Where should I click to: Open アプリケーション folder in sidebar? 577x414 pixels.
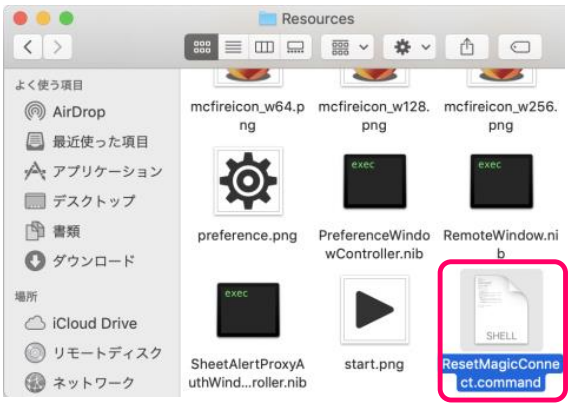[93, 171]
